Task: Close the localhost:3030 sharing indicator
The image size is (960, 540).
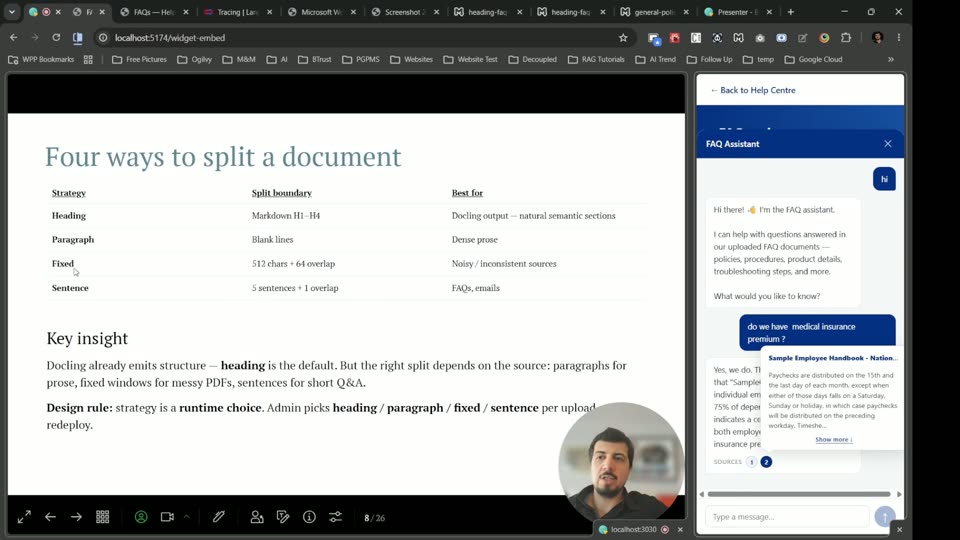Action: [680, 530]
